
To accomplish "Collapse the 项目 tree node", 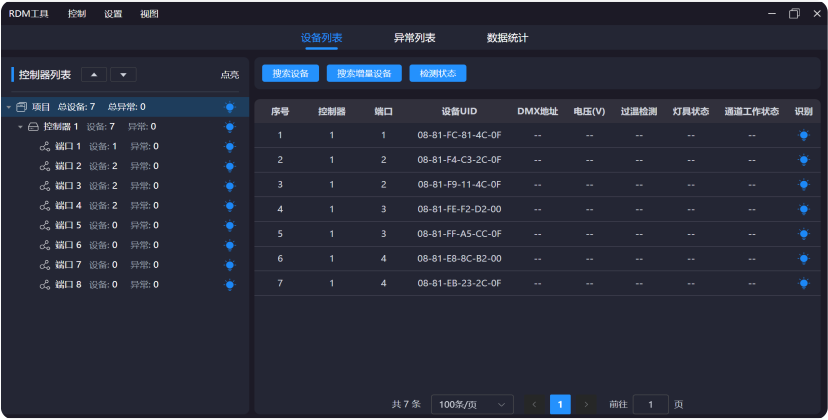I will pos(8,107).
